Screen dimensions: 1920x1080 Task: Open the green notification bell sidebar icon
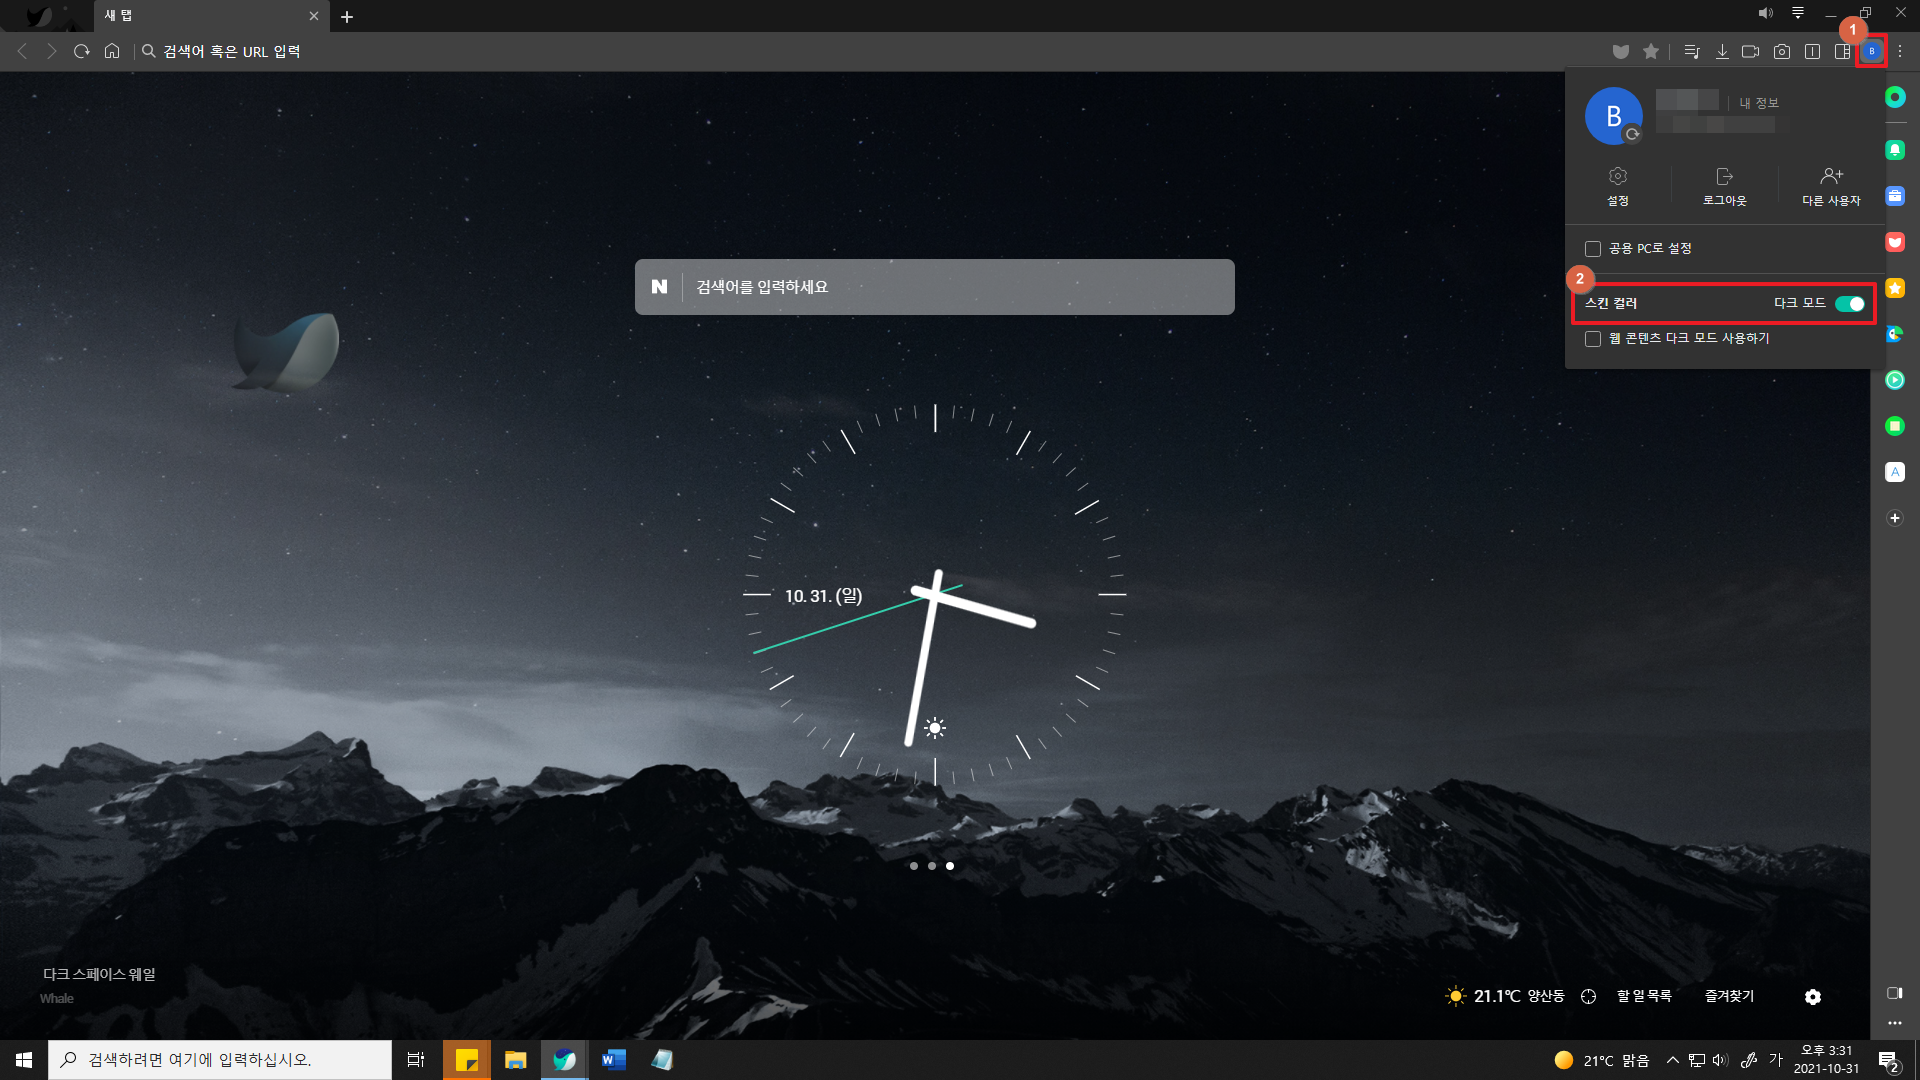pyautogui.click(x=1895, y=150)
